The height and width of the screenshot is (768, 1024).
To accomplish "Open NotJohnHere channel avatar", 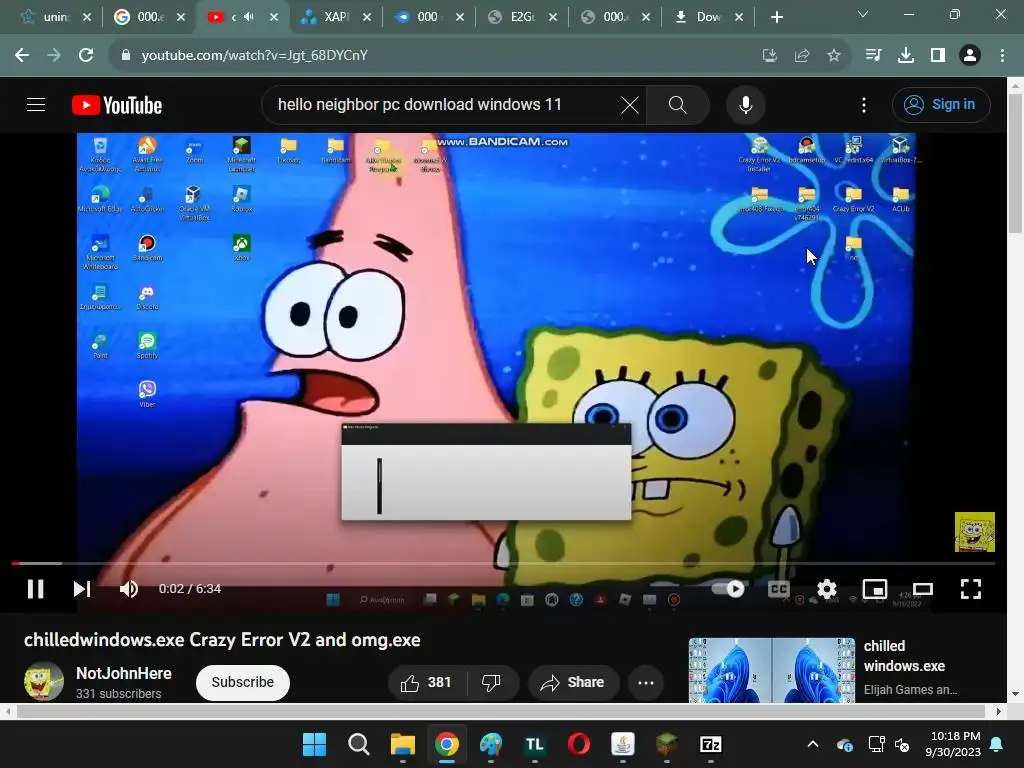I will [44, 681].
